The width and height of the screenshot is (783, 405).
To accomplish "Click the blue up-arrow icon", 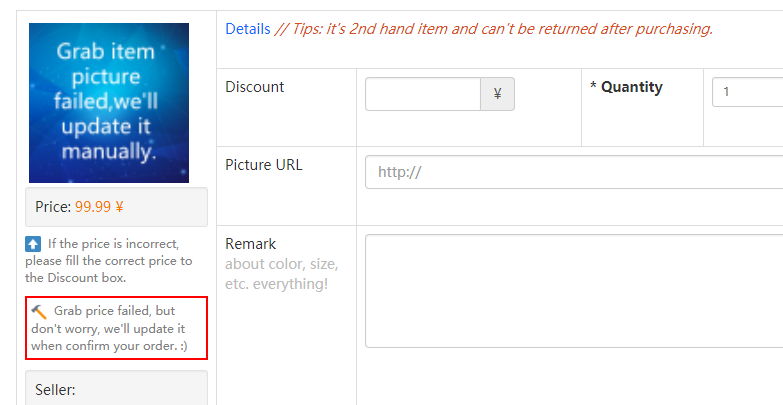I will click(x=33, y=244).
